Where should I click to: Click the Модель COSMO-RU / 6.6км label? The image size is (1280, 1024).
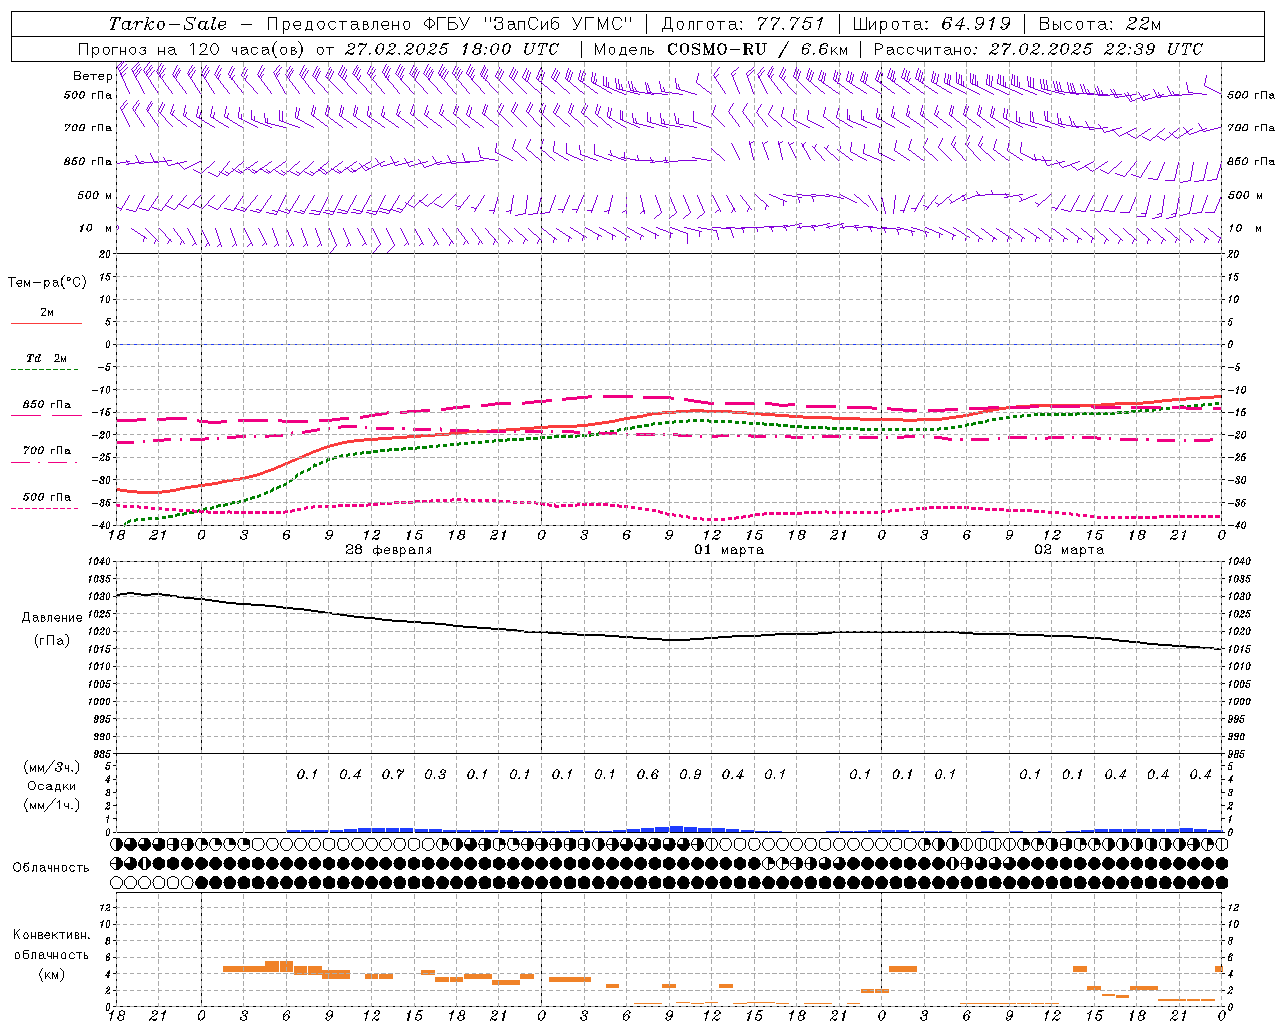coord(721,49)
